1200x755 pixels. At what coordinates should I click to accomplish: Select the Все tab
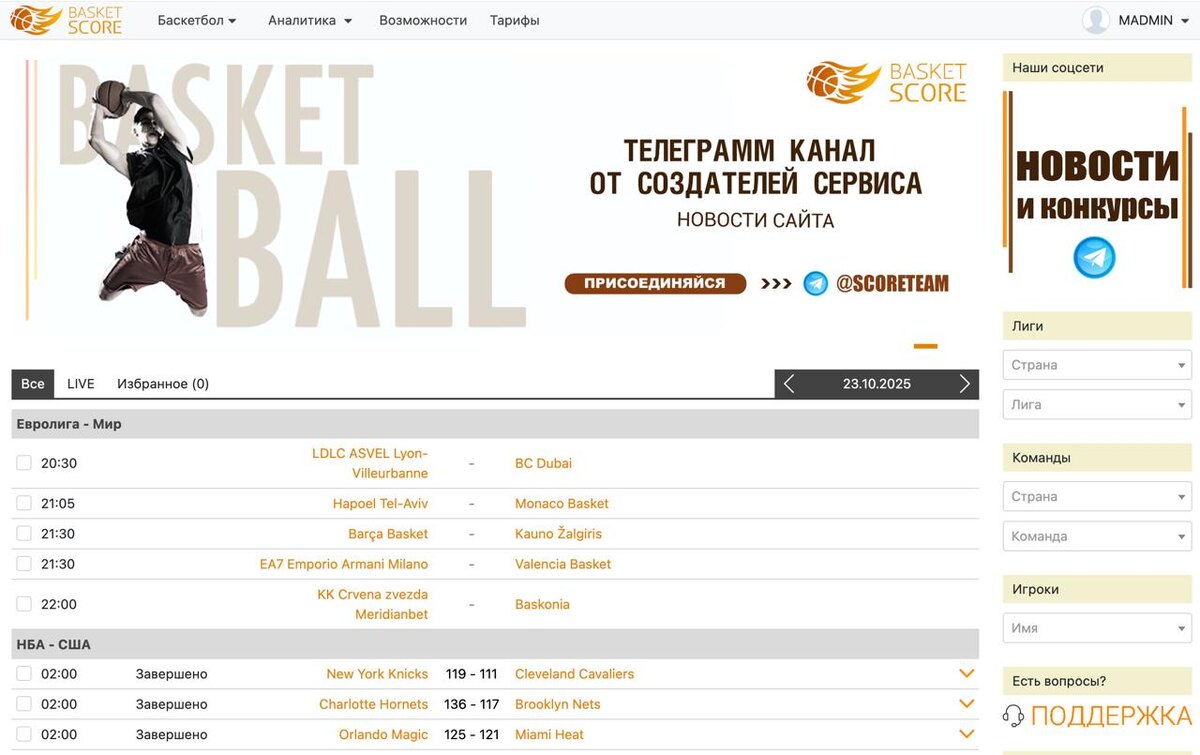(x=33, y=384)
